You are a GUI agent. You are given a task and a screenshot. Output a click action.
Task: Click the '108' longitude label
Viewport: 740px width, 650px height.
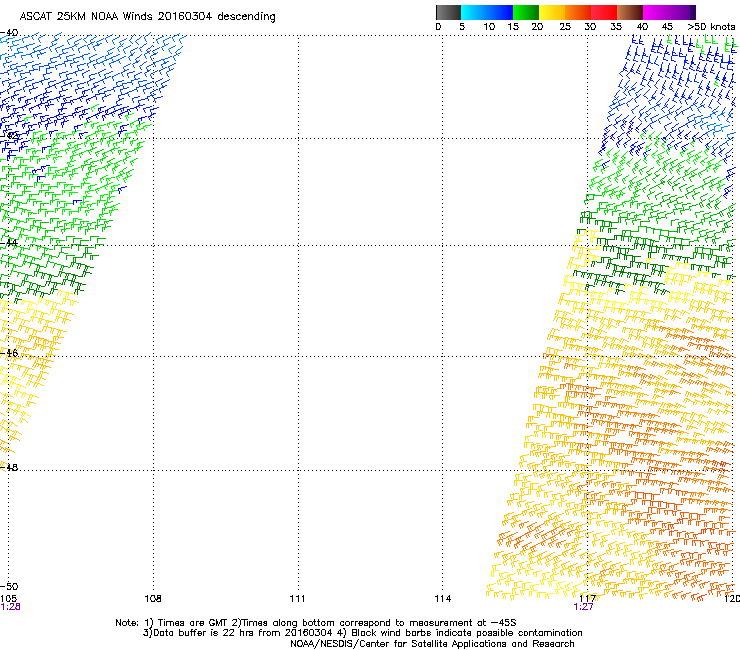click(x=153, y=598)
